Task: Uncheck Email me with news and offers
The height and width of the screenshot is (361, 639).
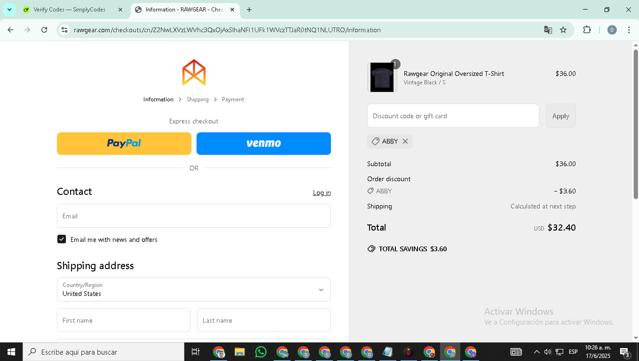Action: (x=62, y=239)
